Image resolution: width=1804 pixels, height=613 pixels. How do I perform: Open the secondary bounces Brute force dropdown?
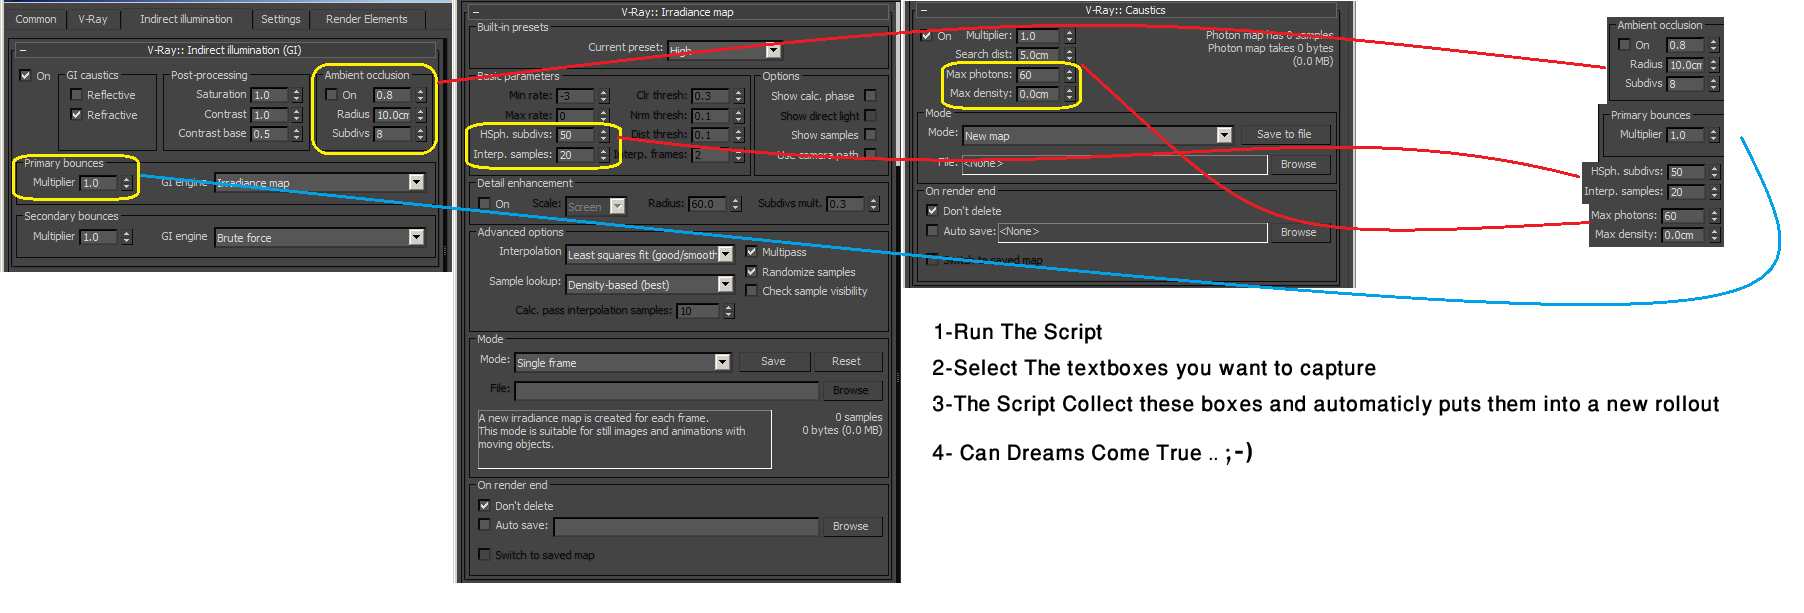(x=320, y=237)
